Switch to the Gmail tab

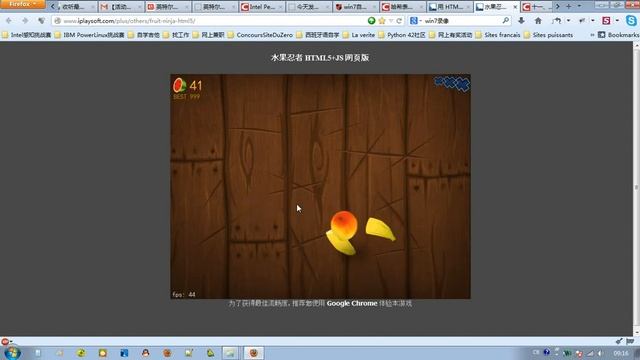(x=121, y=7)
